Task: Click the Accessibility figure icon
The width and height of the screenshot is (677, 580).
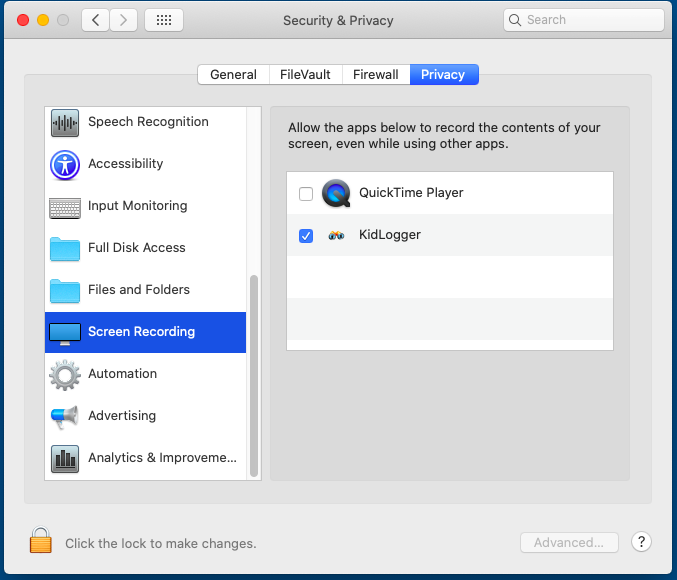Action: pyautogui.click(x=65, y=165)
